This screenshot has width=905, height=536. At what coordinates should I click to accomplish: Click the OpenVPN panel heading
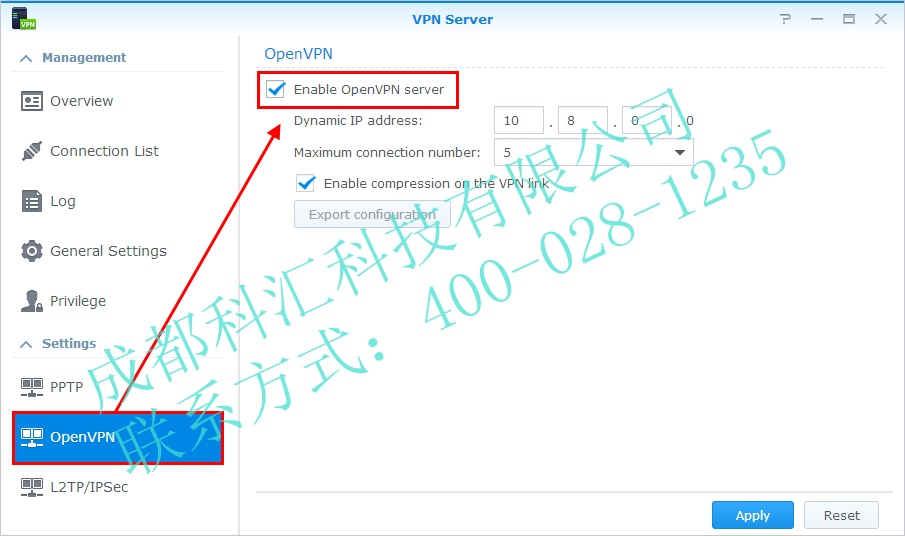(298, 54)
